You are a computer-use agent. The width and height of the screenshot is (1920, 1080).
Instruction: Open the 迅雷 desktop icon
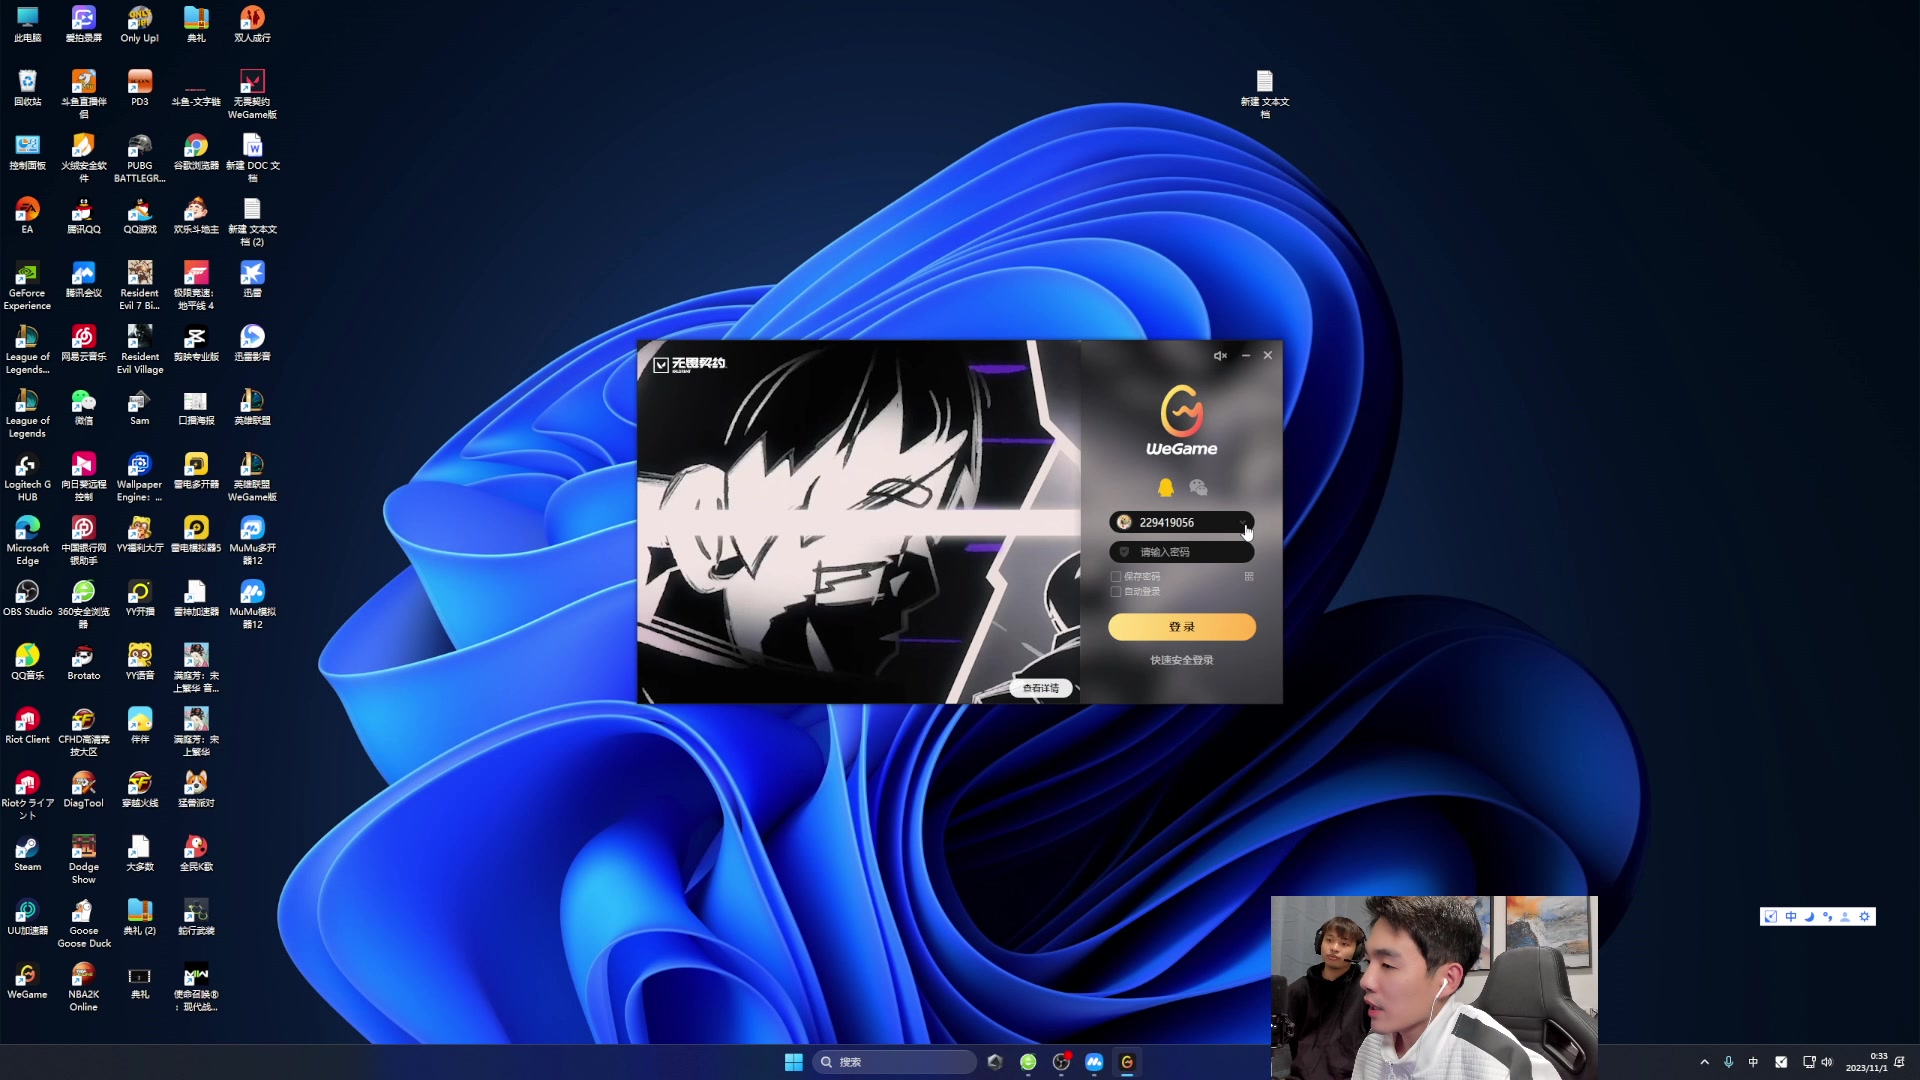[x=252, y=279]
